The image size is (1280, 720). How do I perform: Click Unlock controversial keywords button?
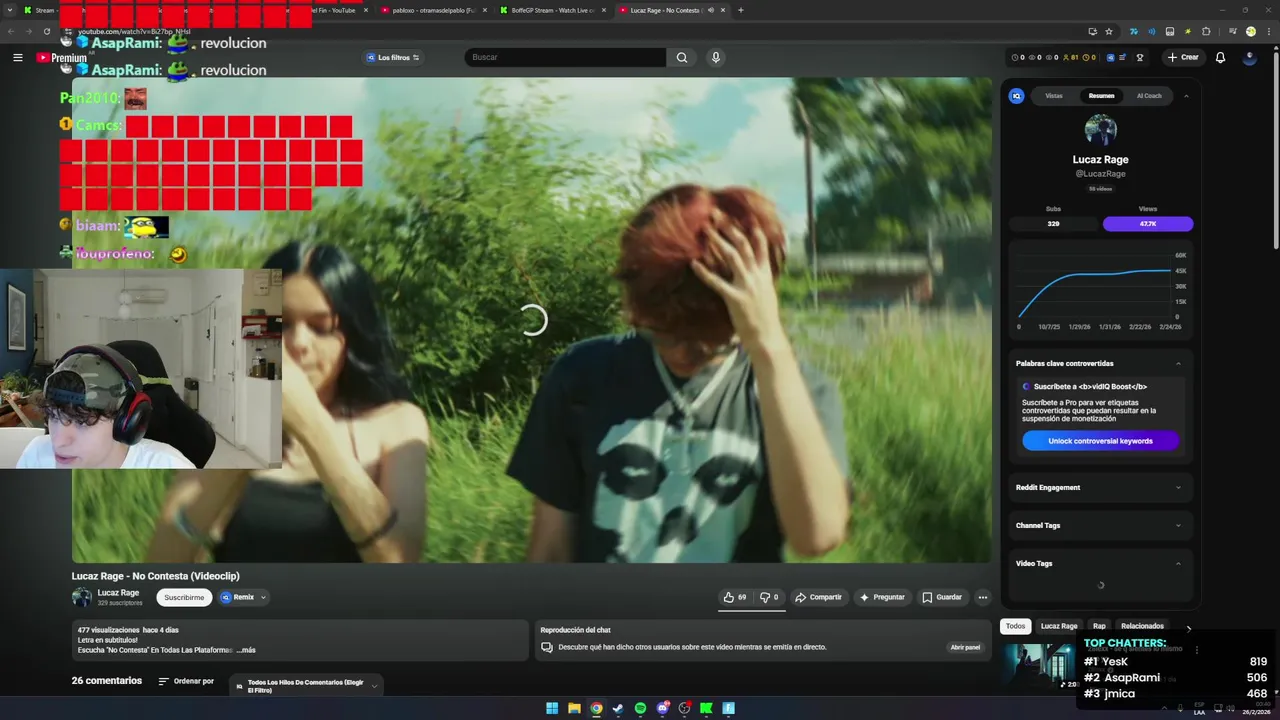tap(1100, 441)
